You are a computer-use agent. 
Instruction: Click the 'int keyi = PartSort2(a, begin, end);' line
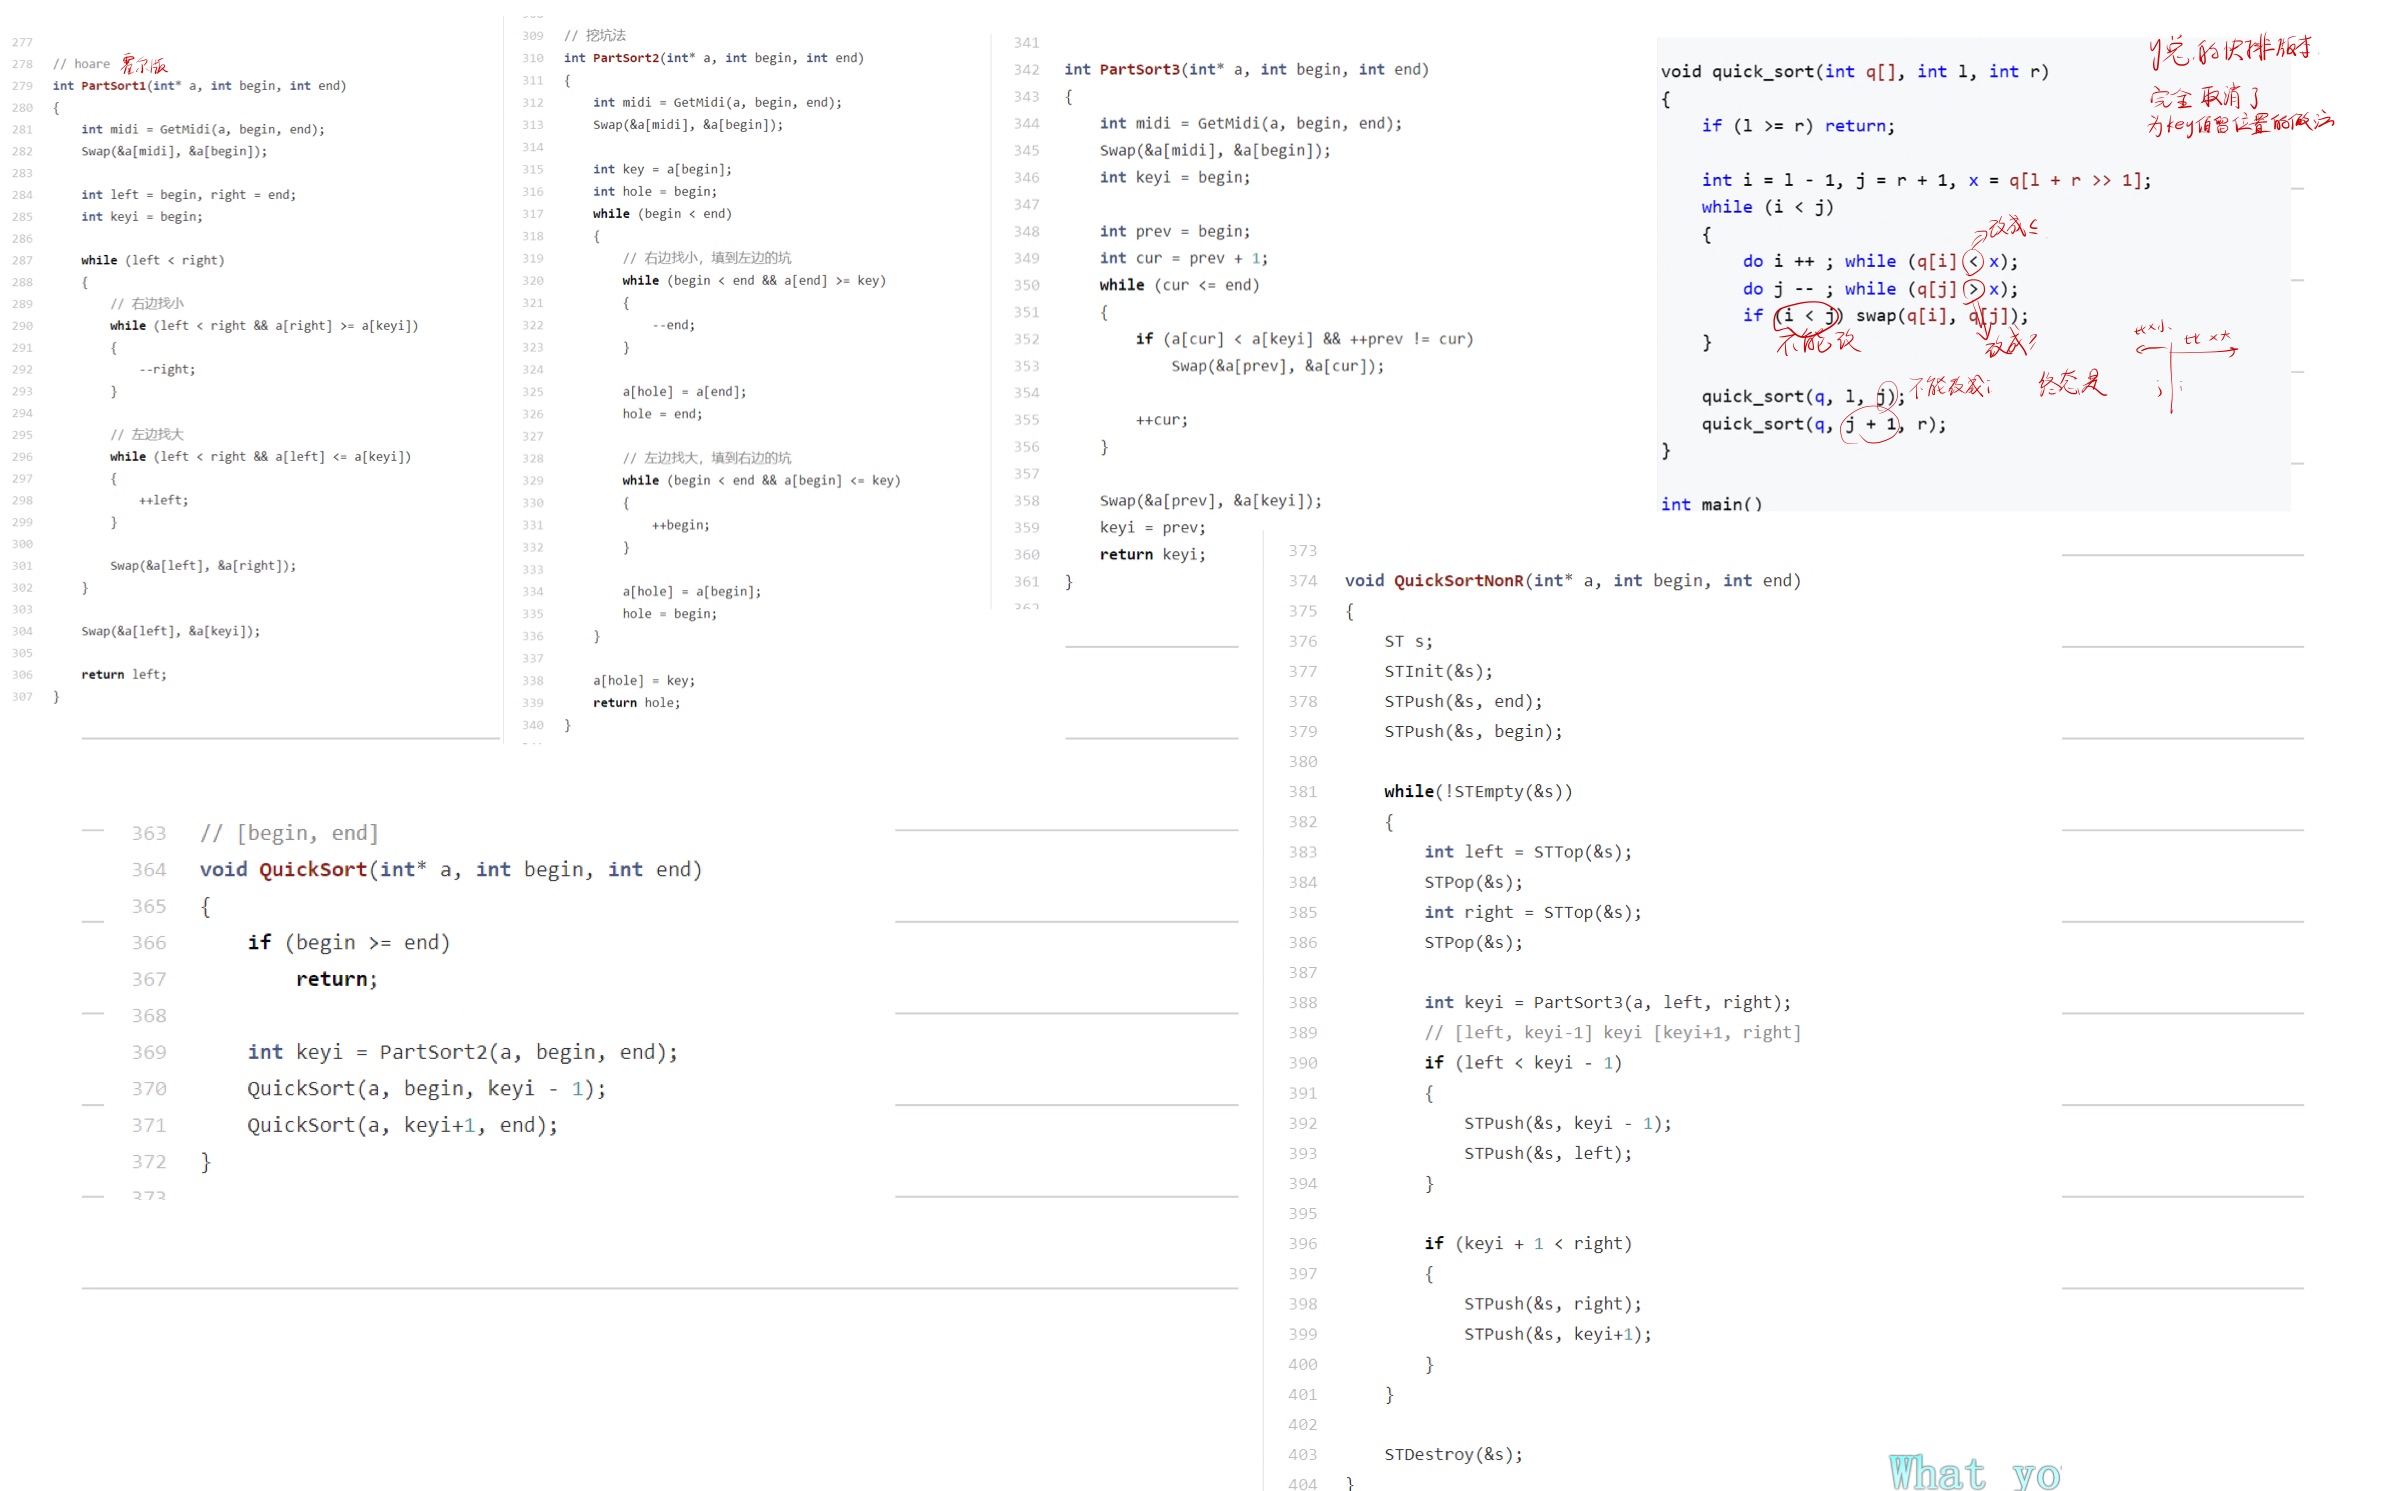462,1052
